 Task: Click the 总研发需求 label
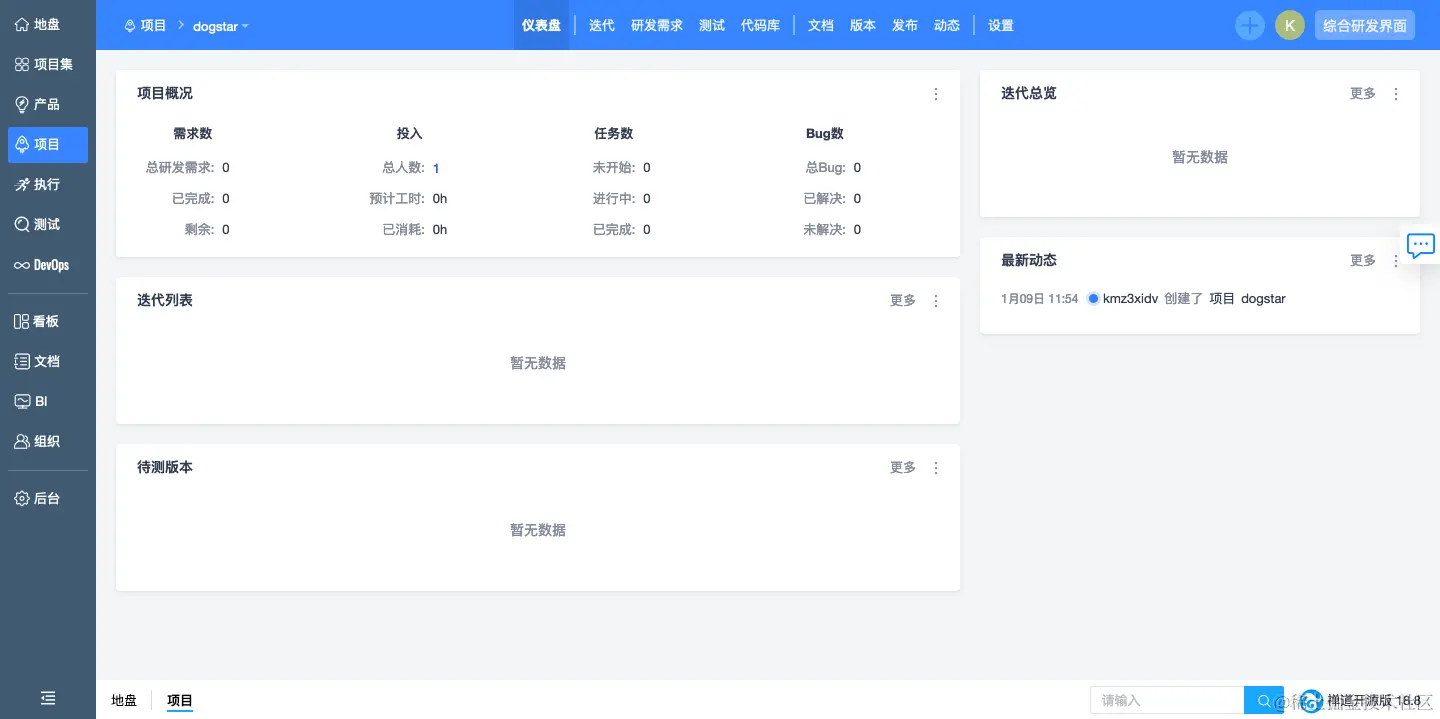pyautogui.click(x=180, y=168)
